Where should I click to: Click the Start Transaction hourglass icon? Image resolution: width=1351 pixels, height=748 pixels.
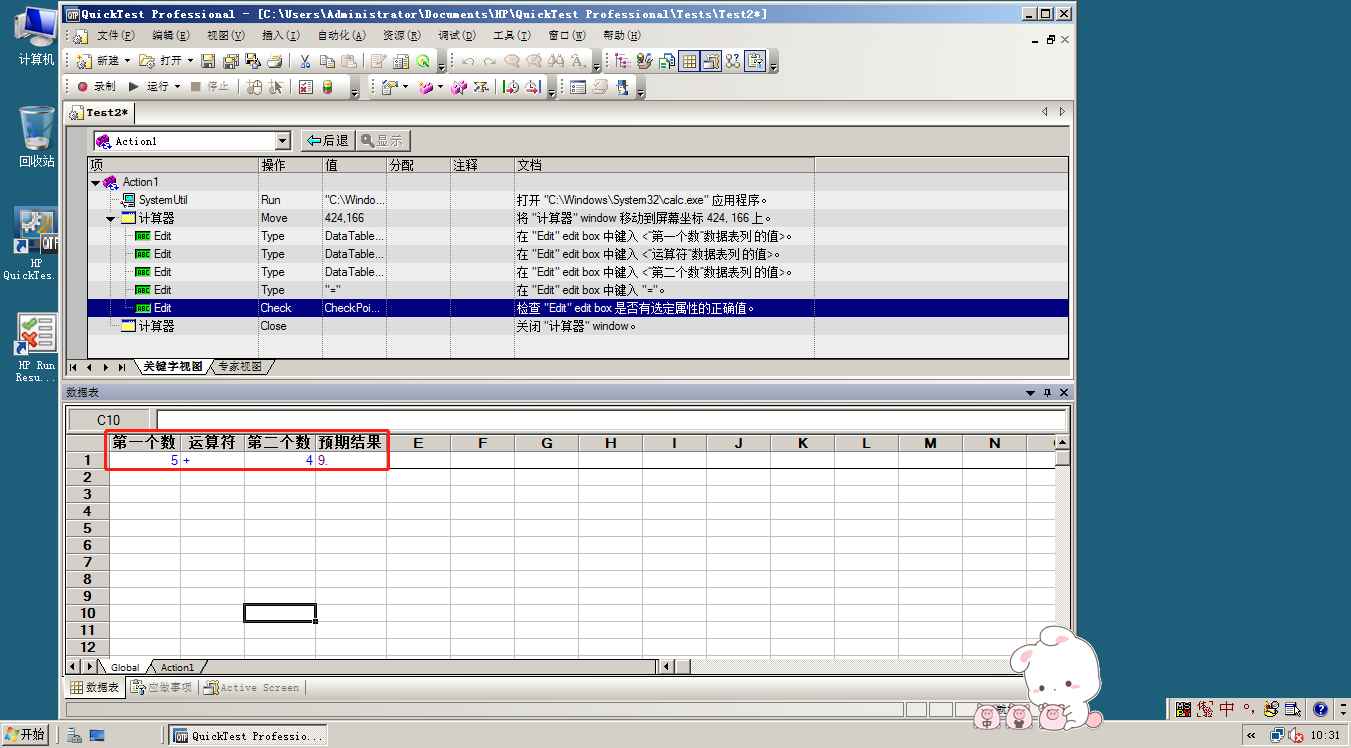tap(510, 87)
